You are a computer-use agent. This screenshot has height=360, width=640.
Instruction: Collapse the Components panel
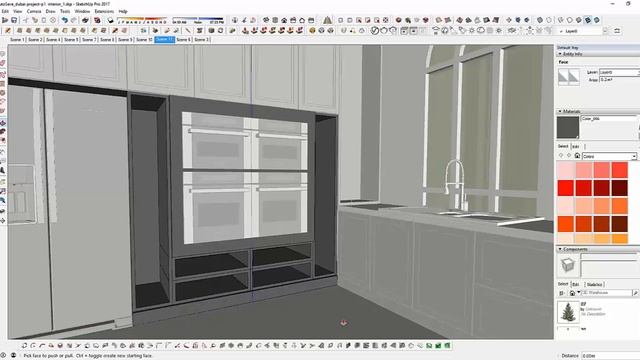560,249
